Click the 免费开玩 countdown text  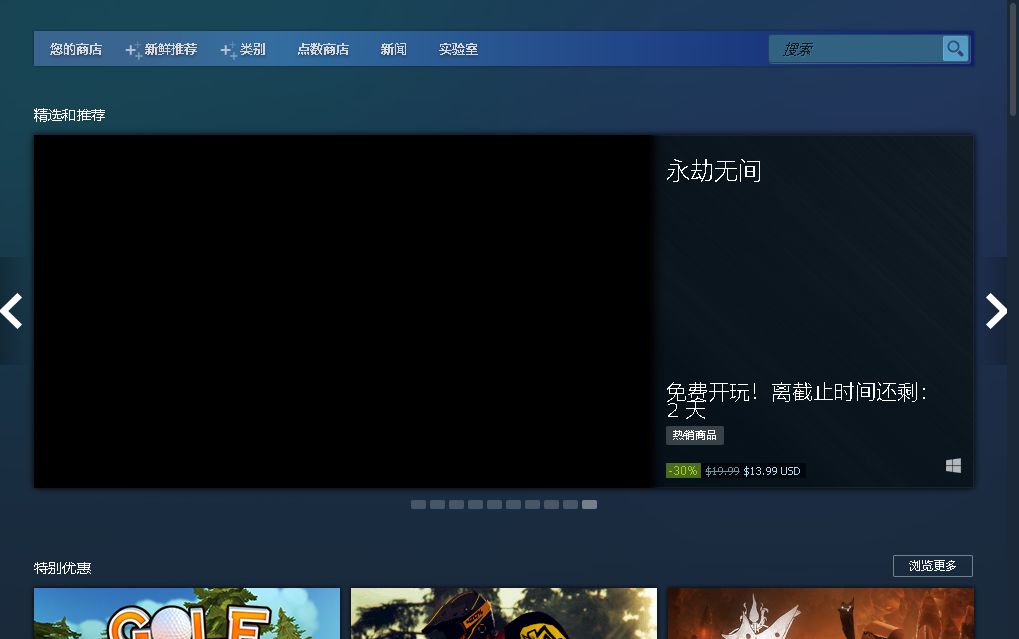point(796,400)
